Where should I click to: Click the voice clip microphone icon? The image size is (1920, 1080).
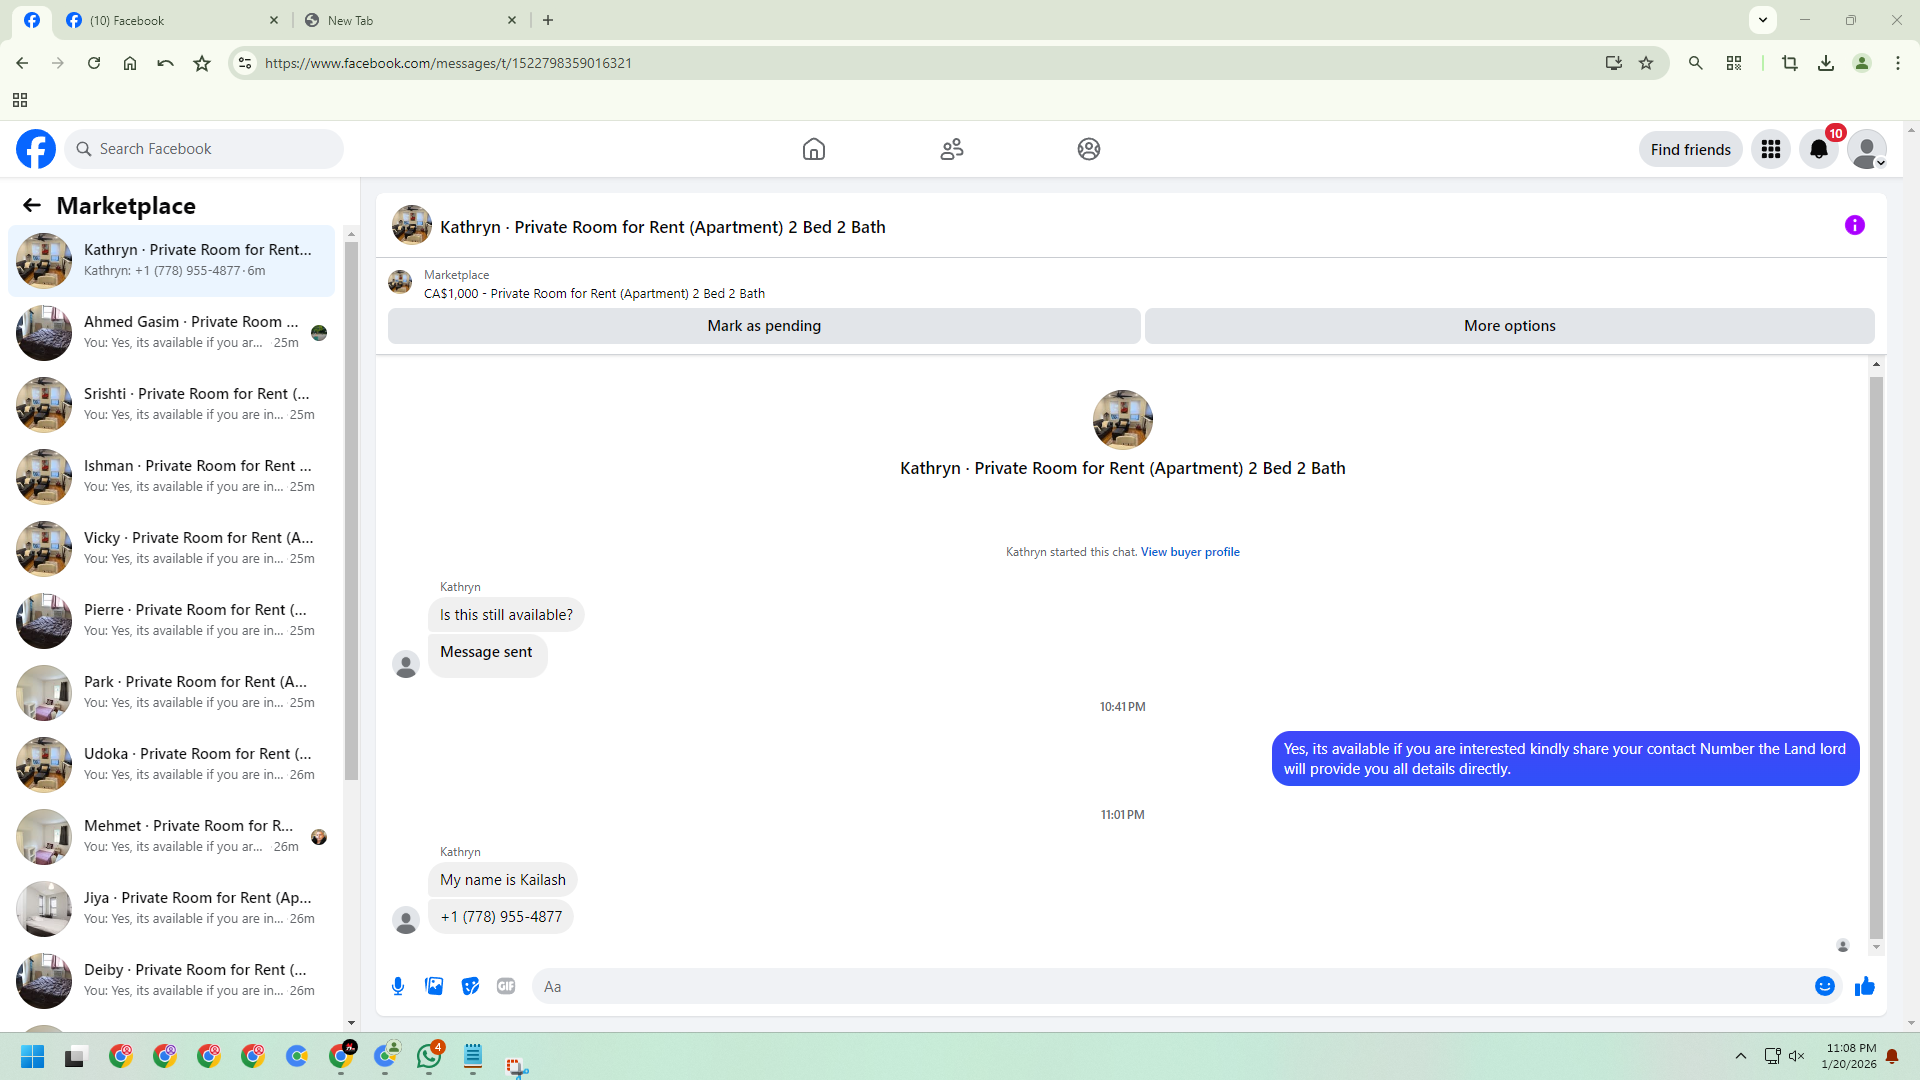click(x=398, y=986)
